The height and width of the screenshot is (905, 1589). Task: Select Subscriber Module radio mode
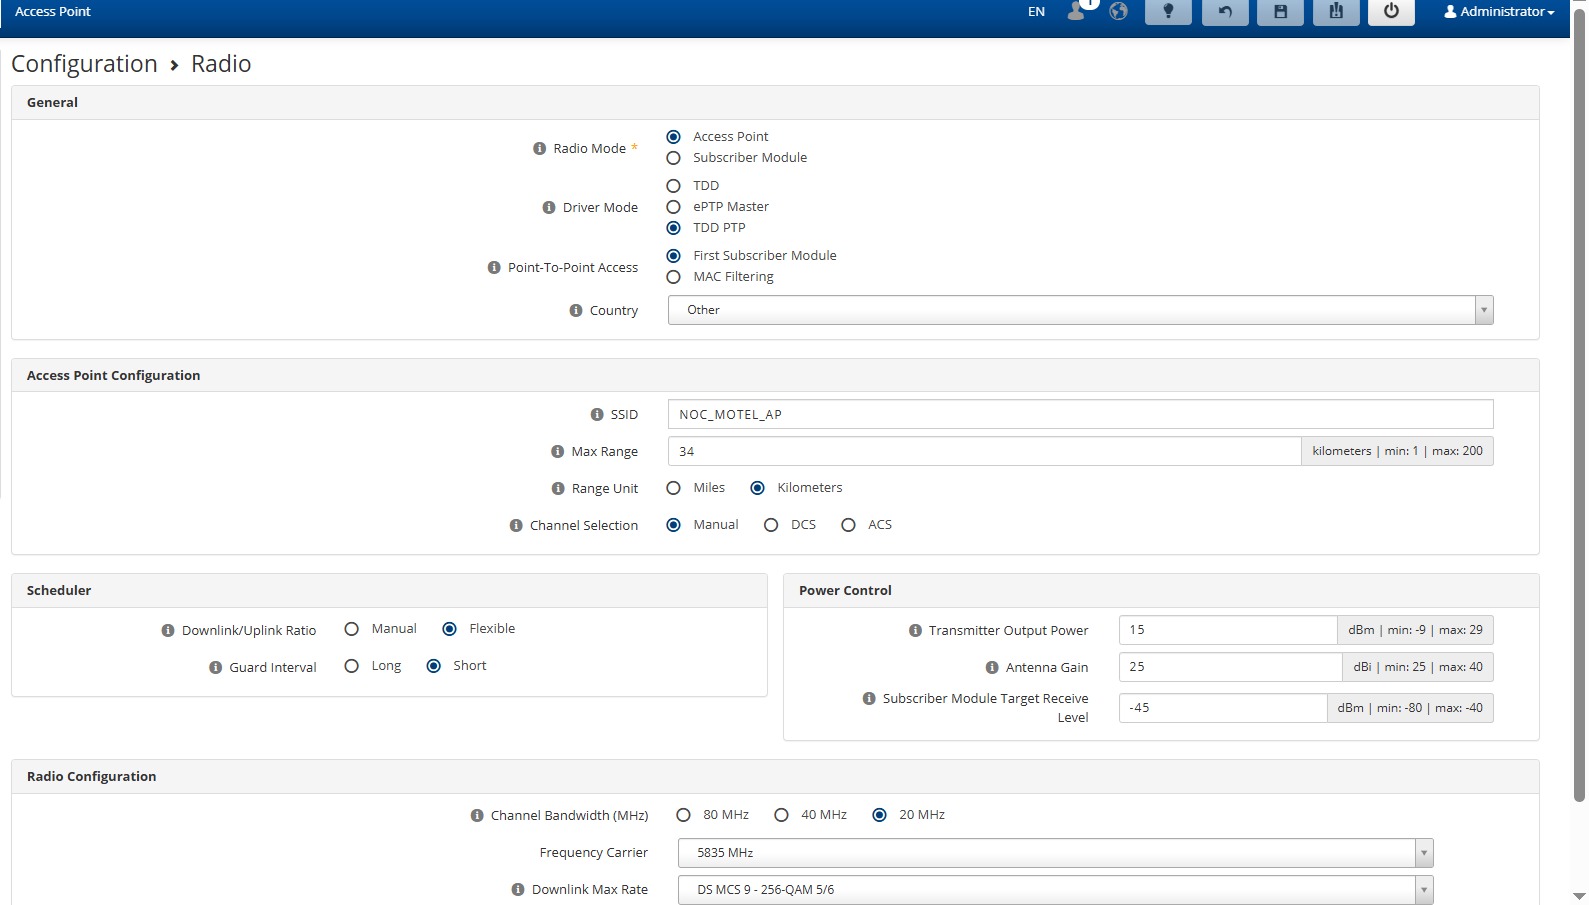coord(674,158)
